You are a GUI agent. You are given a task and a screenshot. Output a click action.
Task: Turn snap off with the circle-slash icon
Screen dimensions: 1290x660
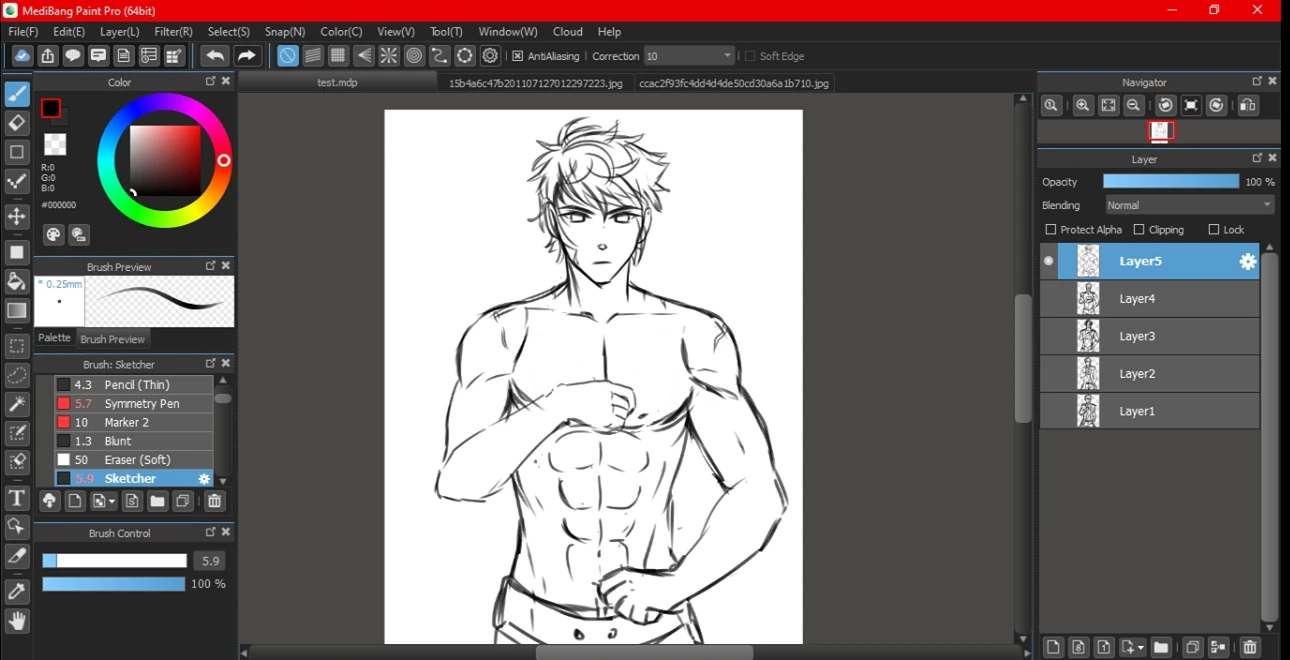[287, 56]
